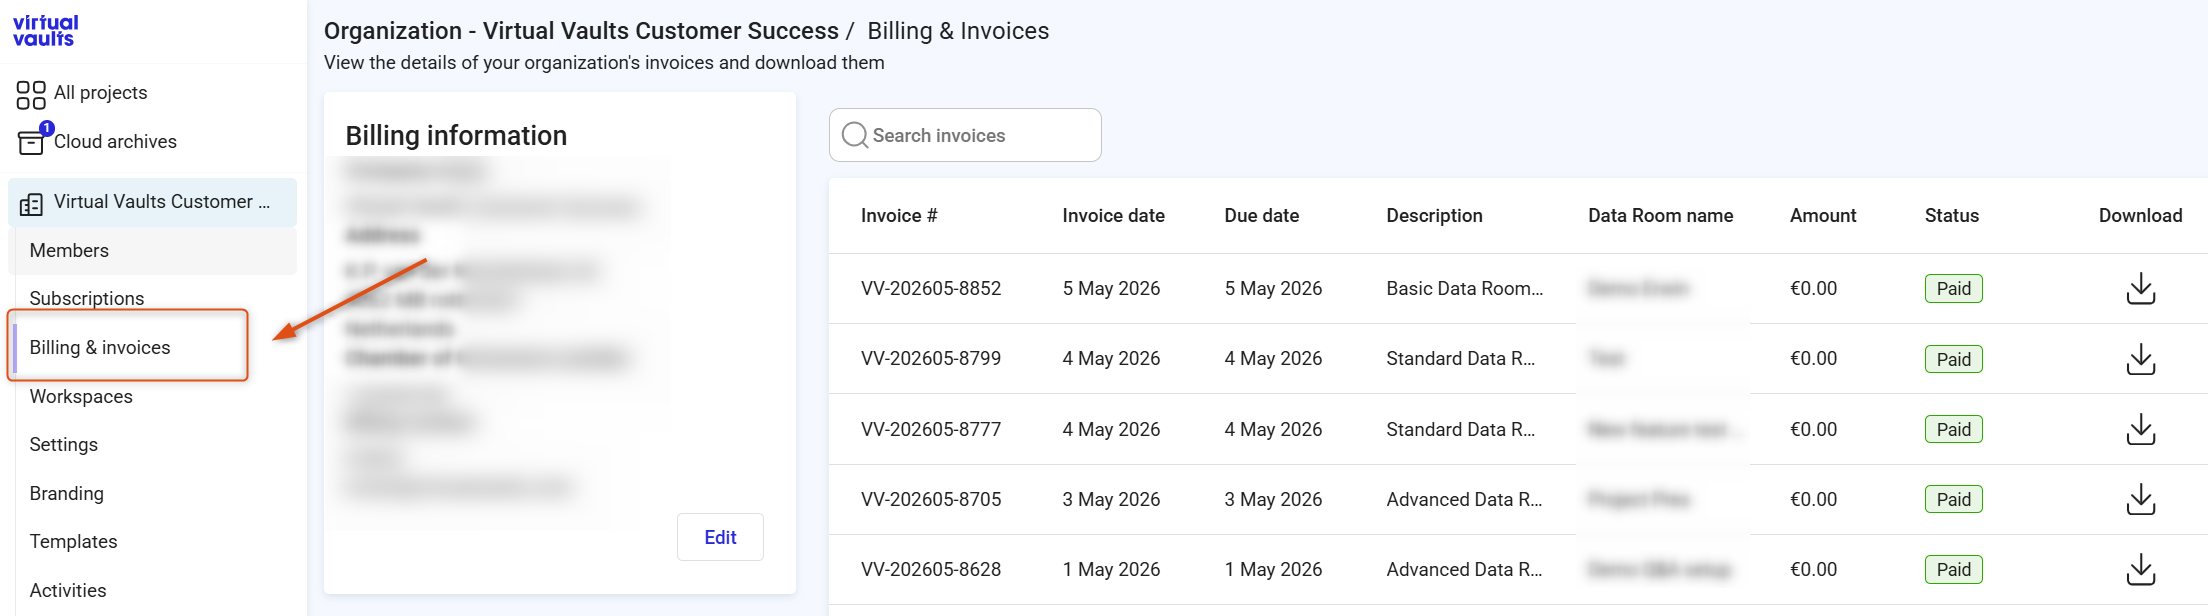
Task: Click description cell of VV-202605-8799
Action: point(1461,358)
